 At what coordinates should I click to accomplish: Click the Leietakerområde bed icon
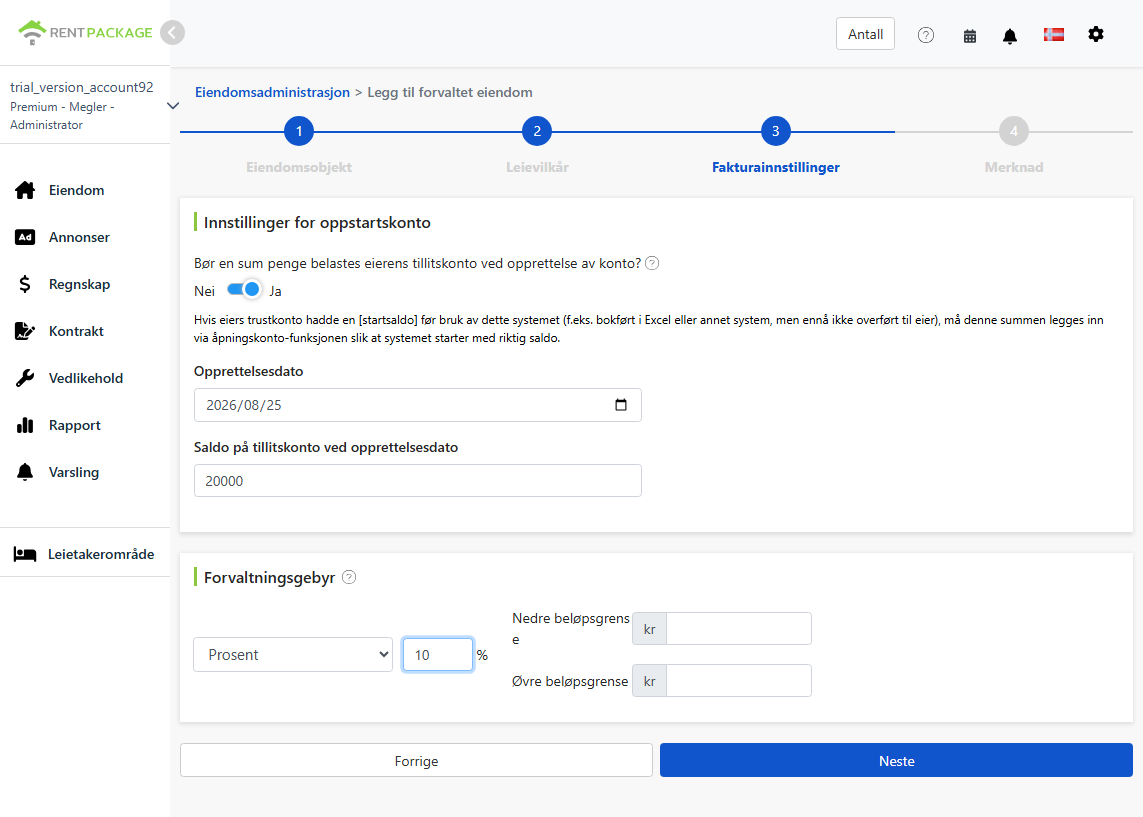click(25, 555)
